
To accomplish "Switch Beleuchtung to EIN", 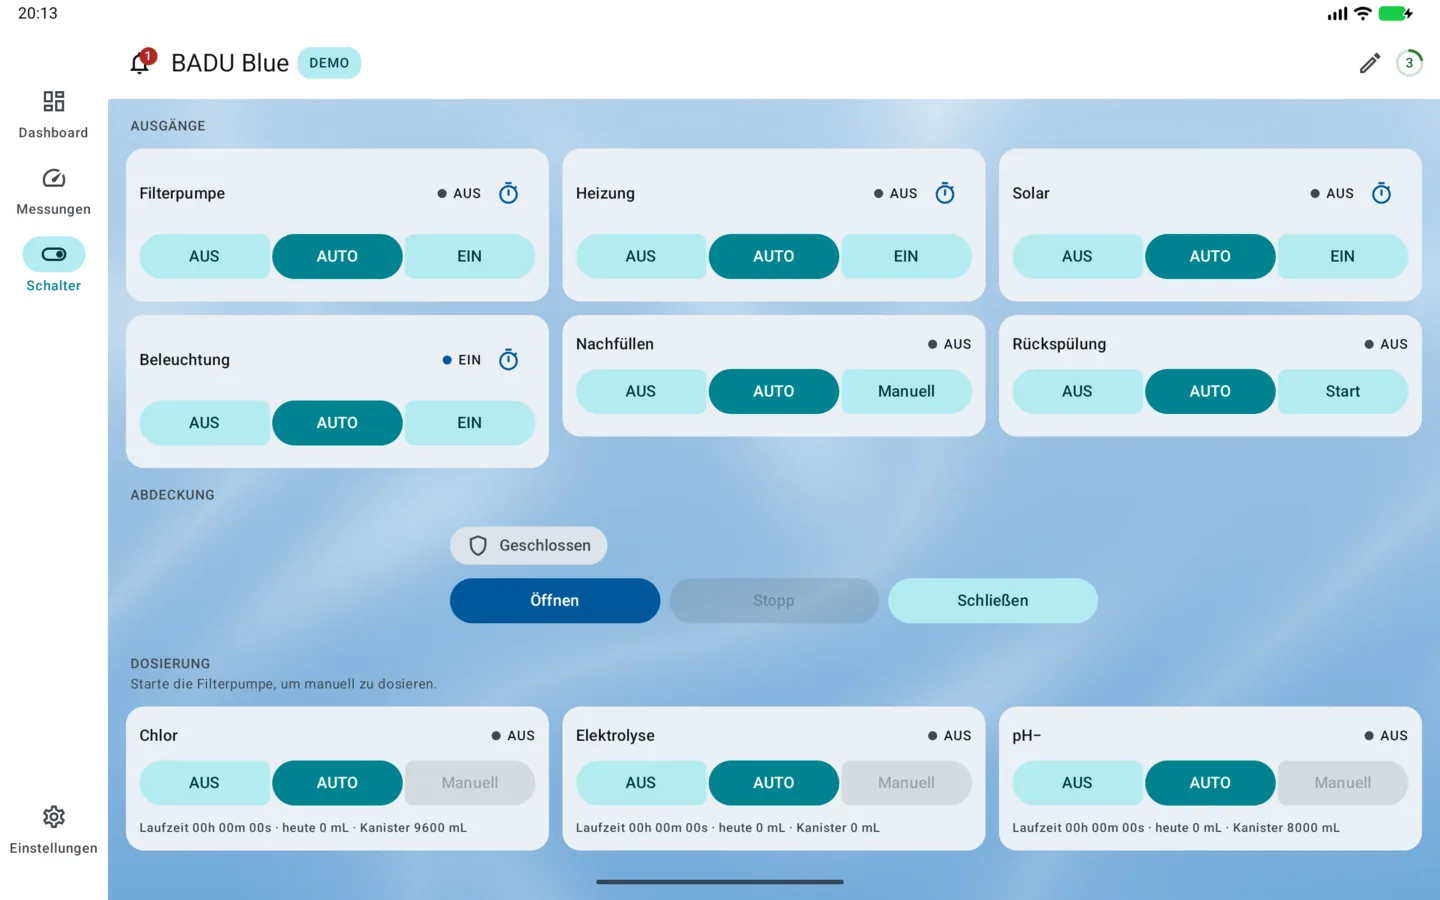I will 469,423.
